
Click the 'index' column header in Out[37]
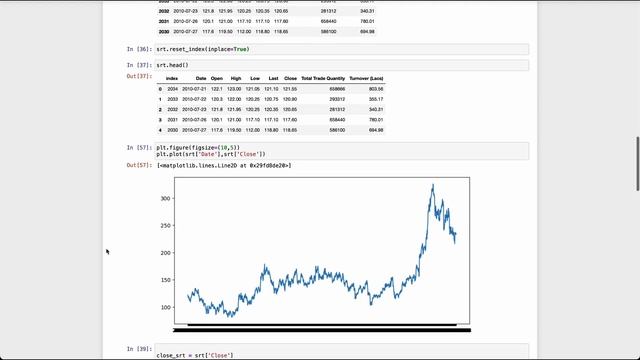click(x=172, y=78)
